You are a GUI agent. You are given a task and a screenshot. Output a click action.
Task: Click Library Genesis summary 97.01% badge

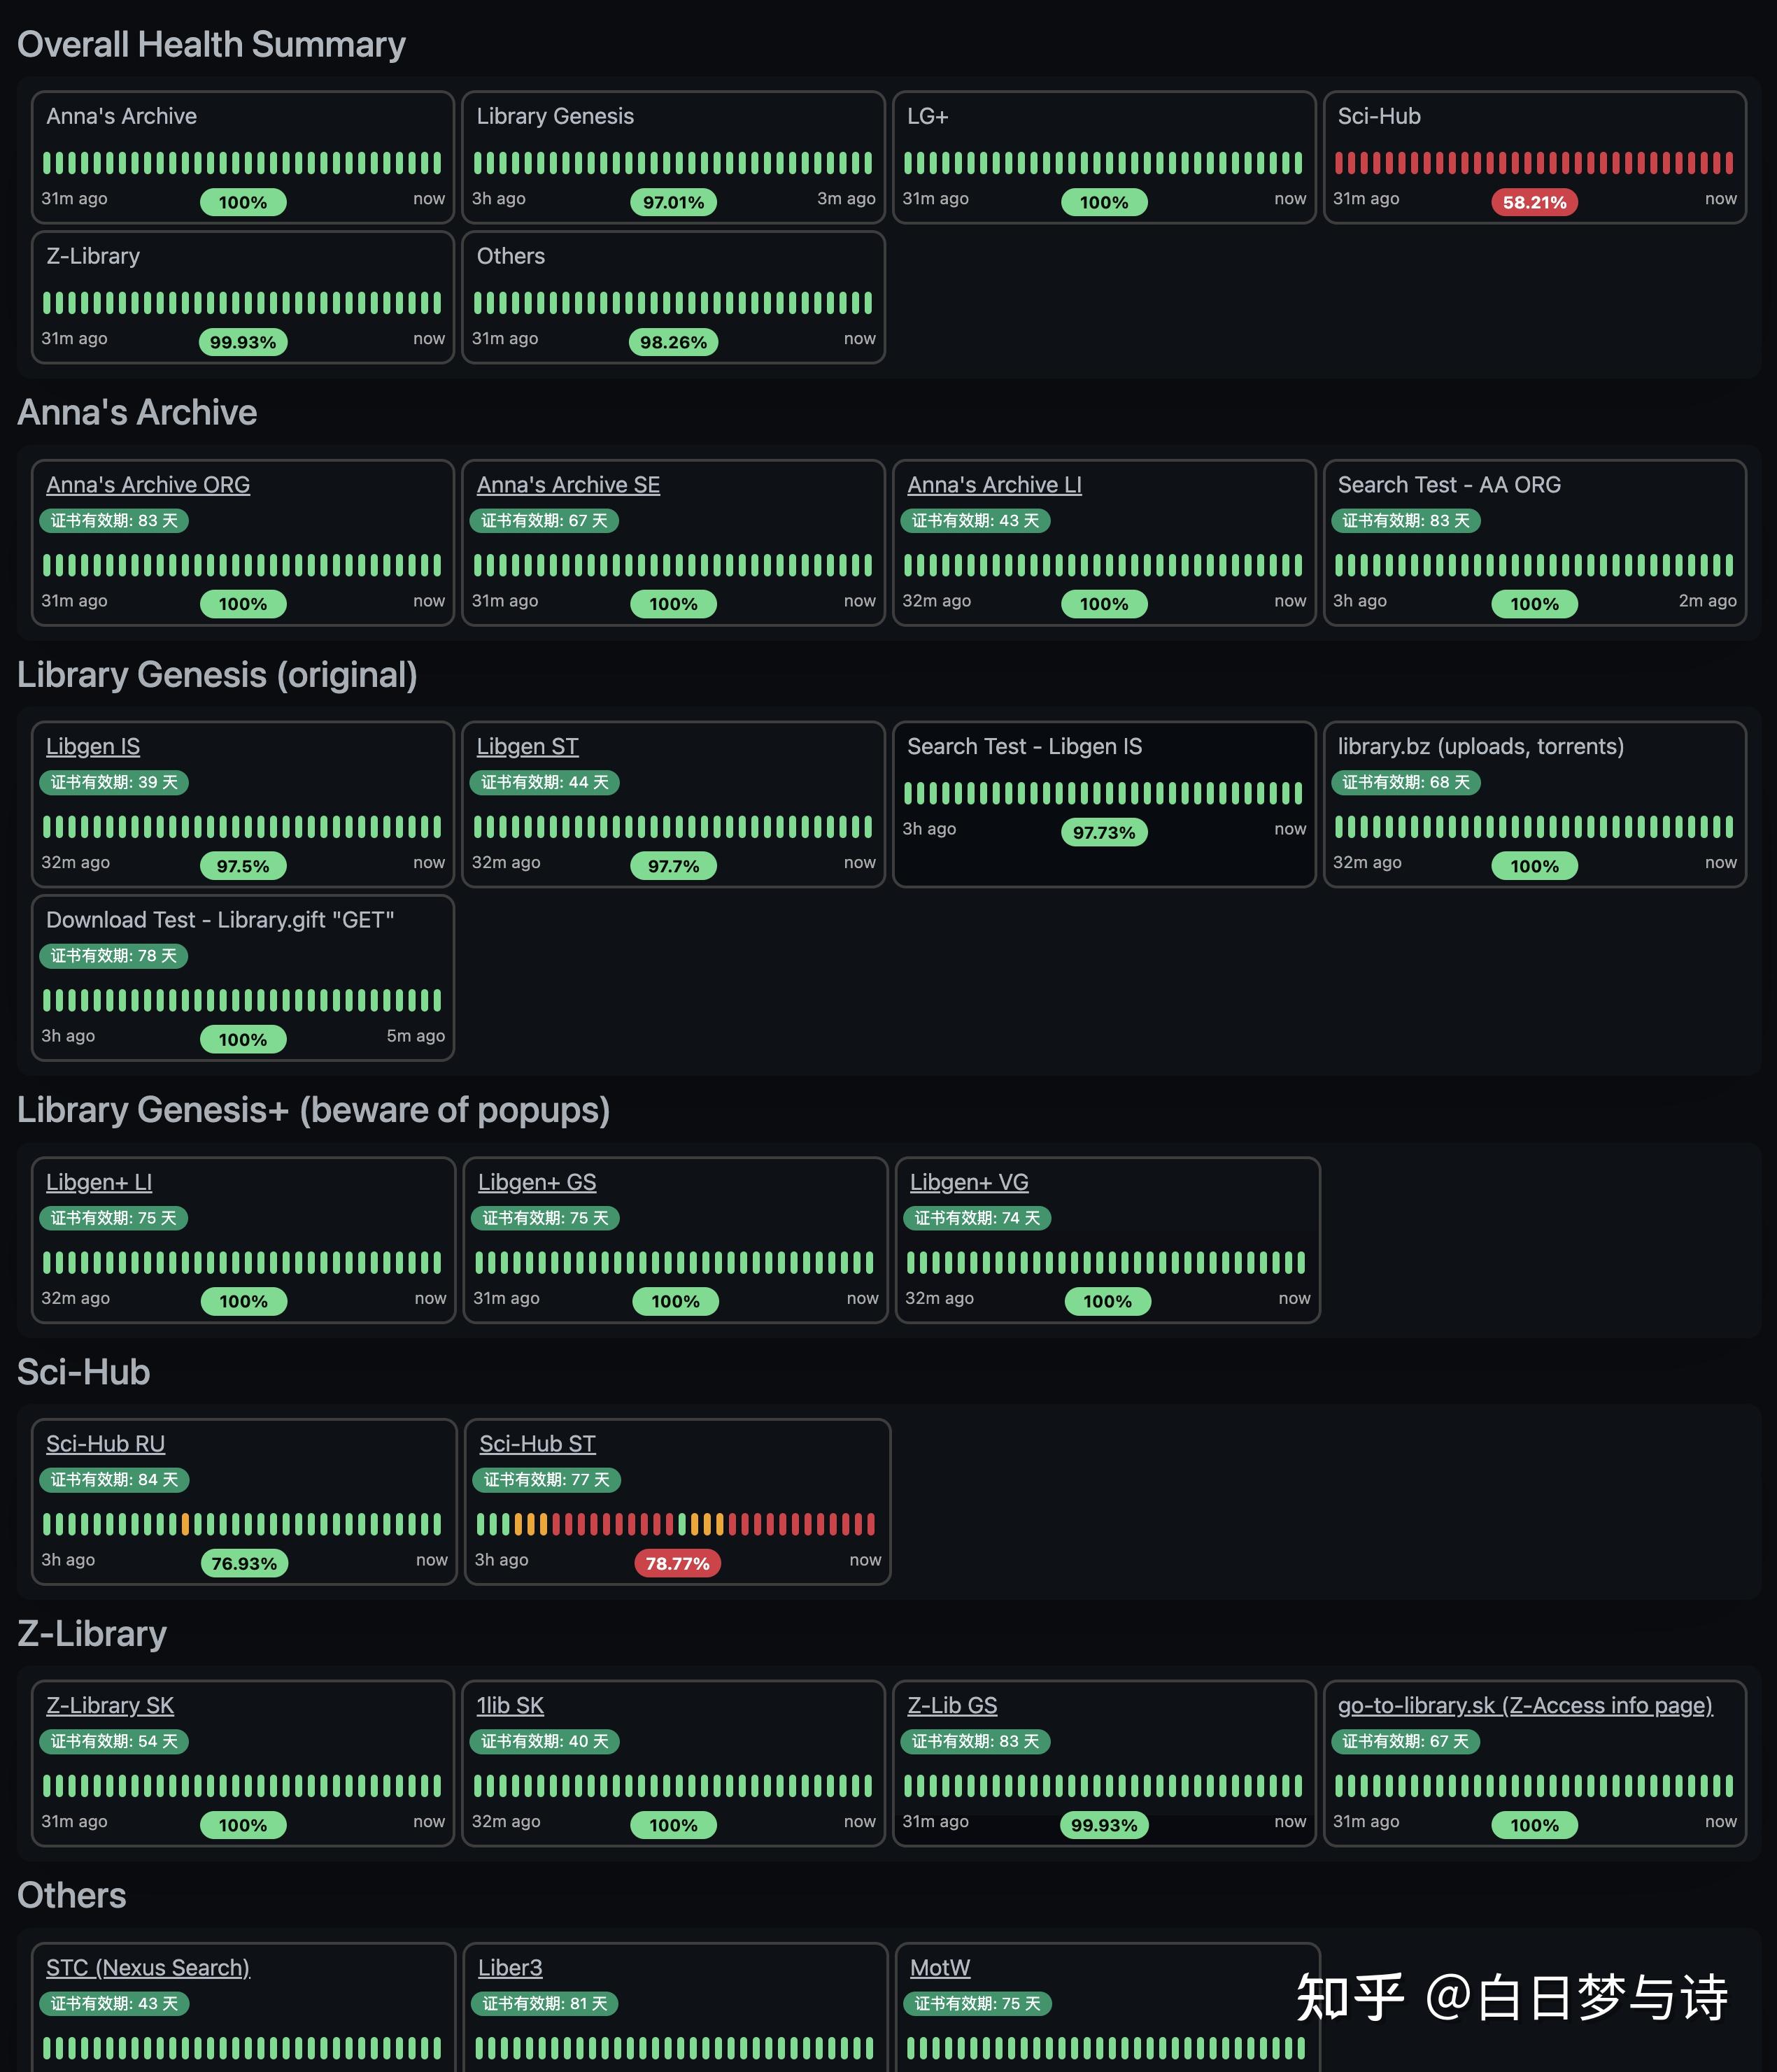pos(673,202)
